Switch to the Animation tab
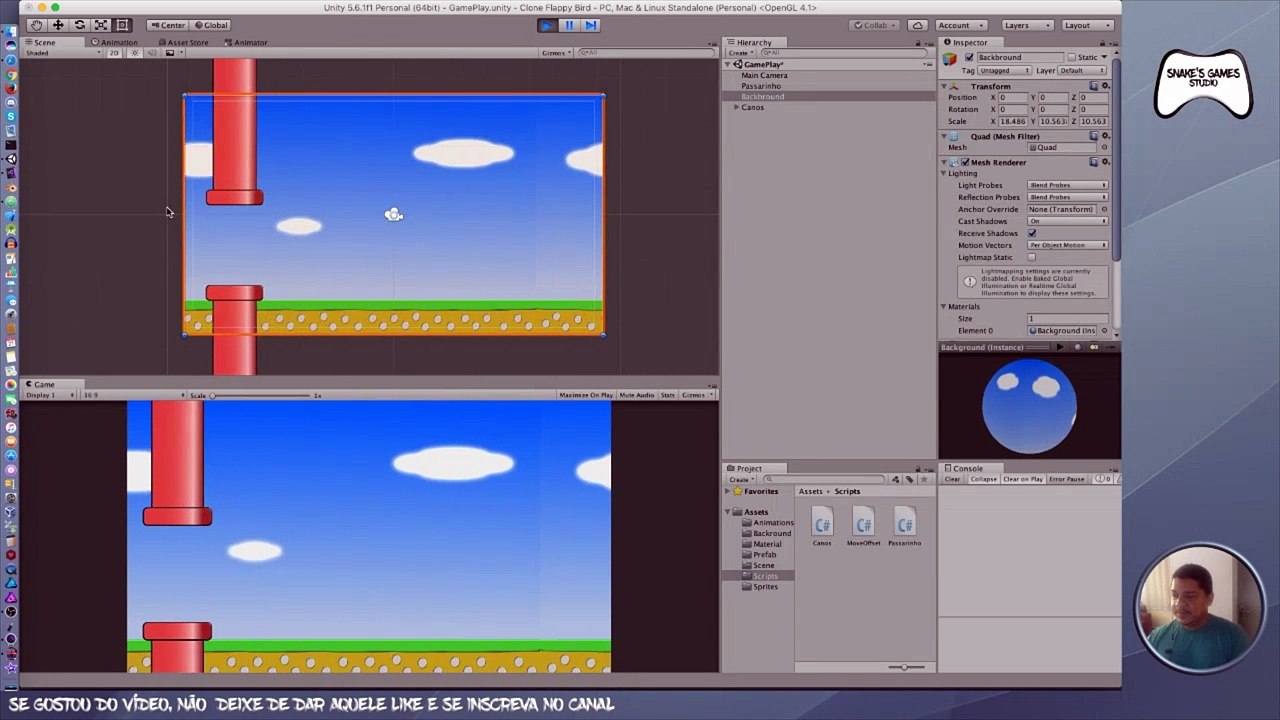1280x720 pixels. click(115, 42)
